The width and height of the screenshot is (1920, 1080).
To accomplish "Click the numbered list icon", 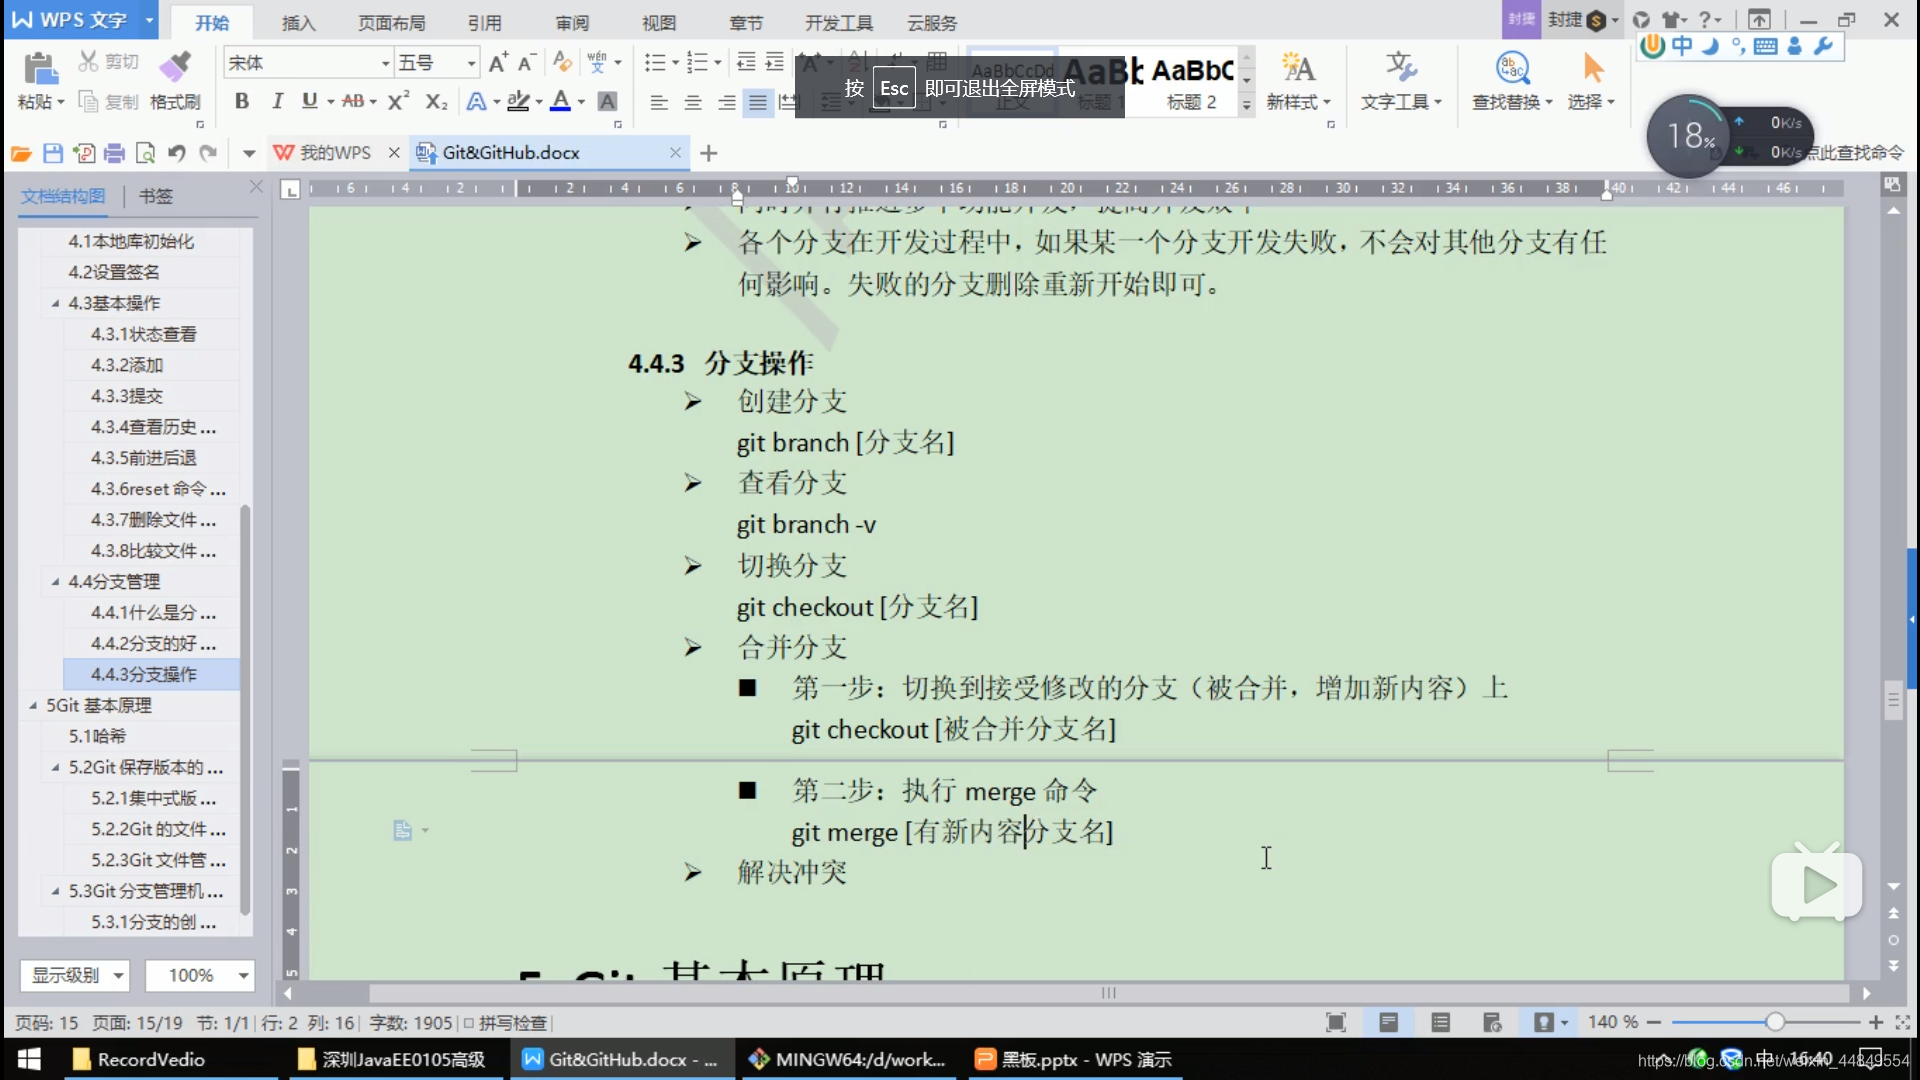I will [697, 63].
